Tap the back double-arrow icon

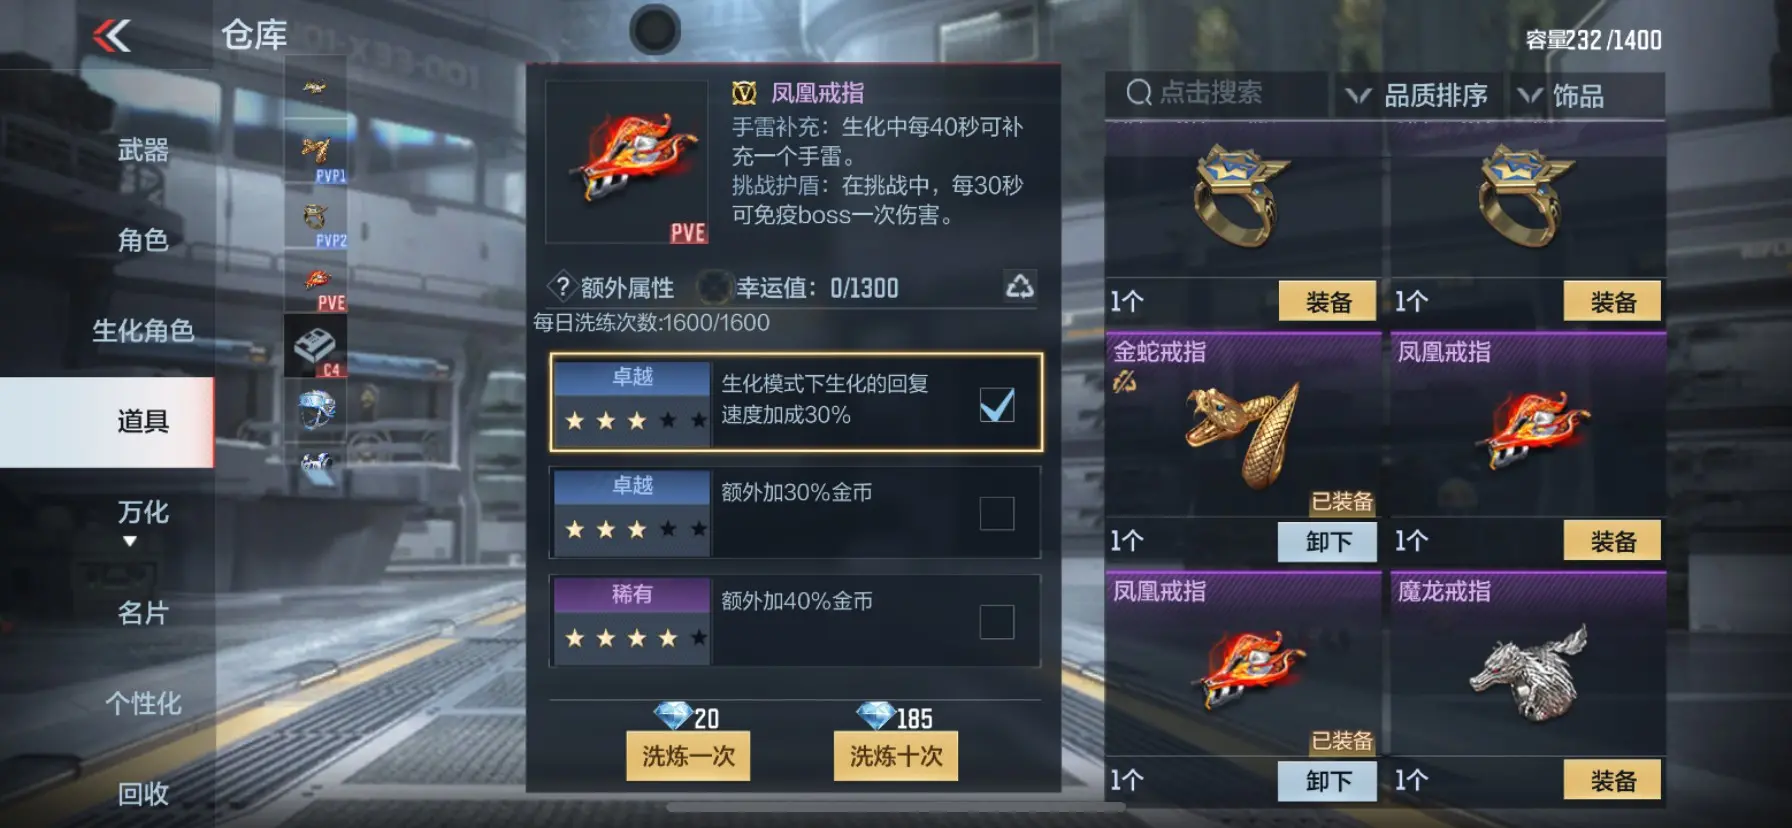point(112,36)
